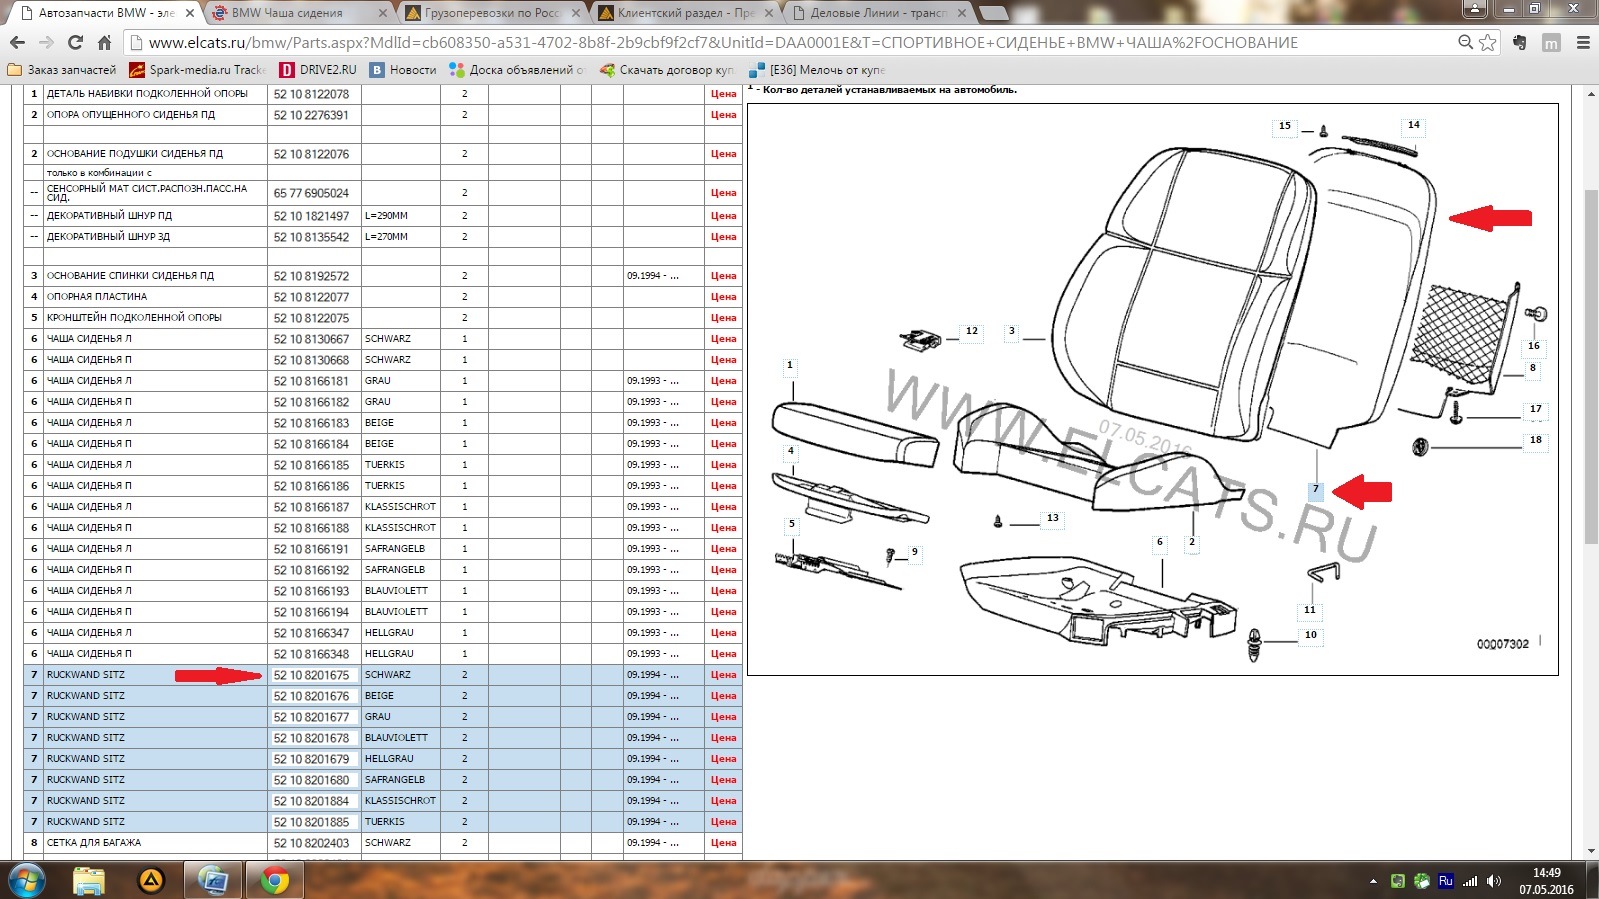The image size is (1599, 899).
Task: Click 'Цена' for part 52 10 8202403
Action: pyautogui.click(x=723, y=843)
